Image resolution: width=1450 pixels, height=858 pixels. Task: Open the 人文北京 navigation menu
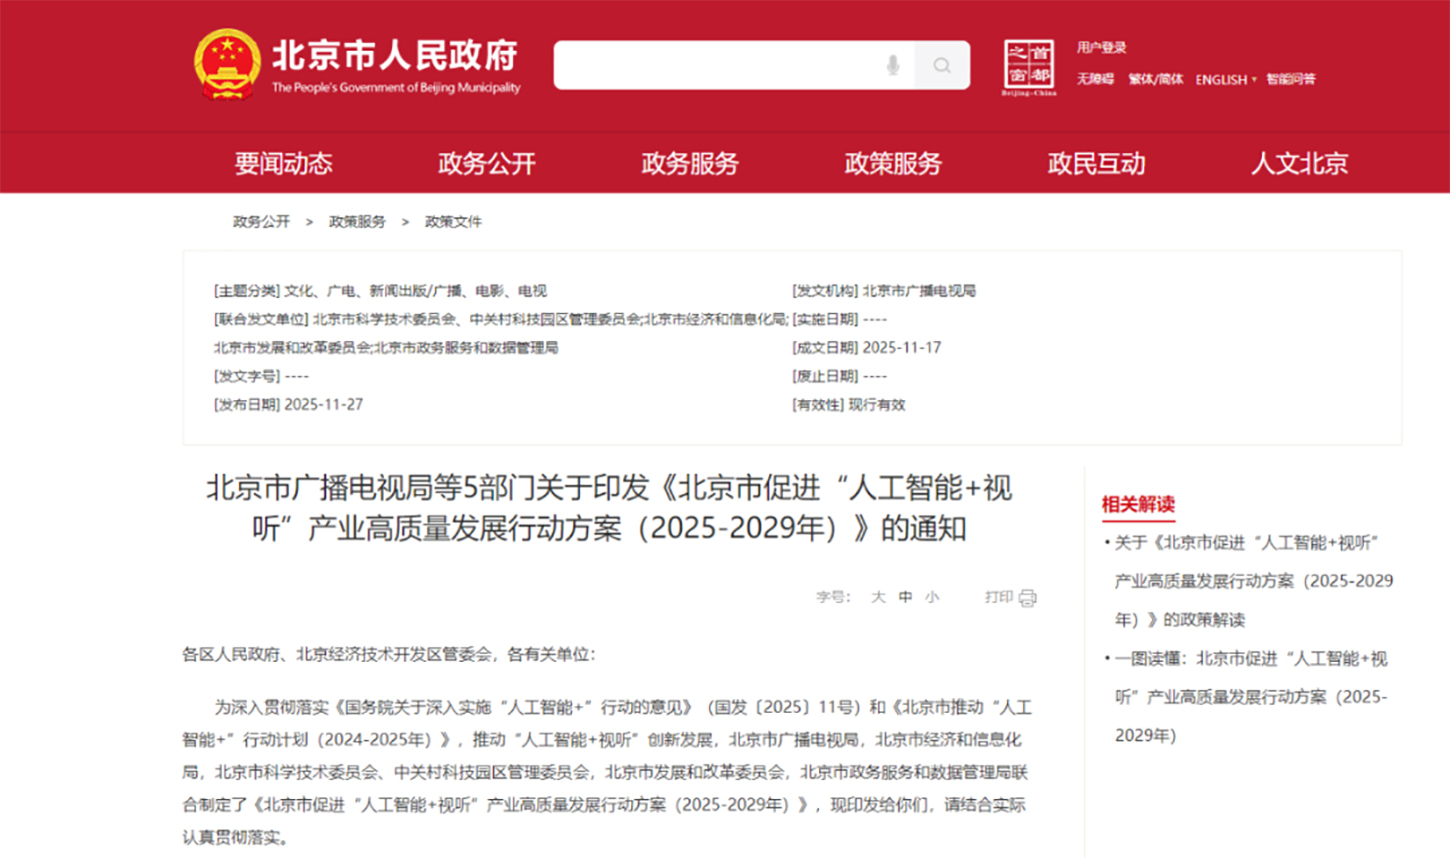pos(1299,164)
